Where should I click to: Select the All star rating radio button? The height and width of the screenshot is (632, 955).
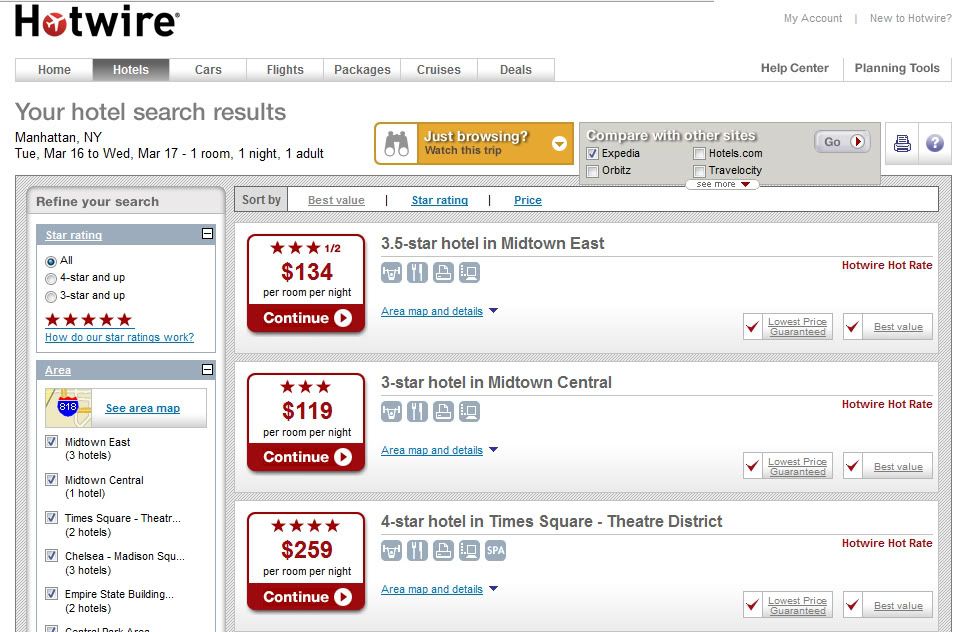click(x=51, y=261)
